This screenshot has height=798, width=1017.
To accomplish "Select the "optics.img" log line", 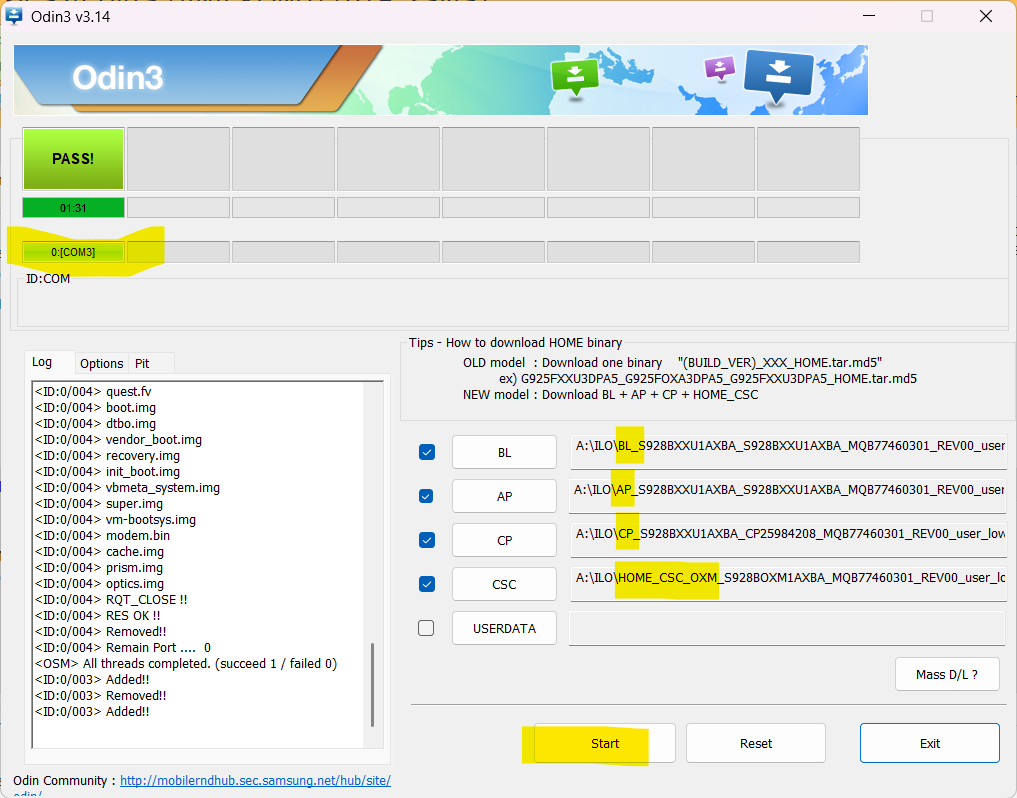I will coord(99,584).
